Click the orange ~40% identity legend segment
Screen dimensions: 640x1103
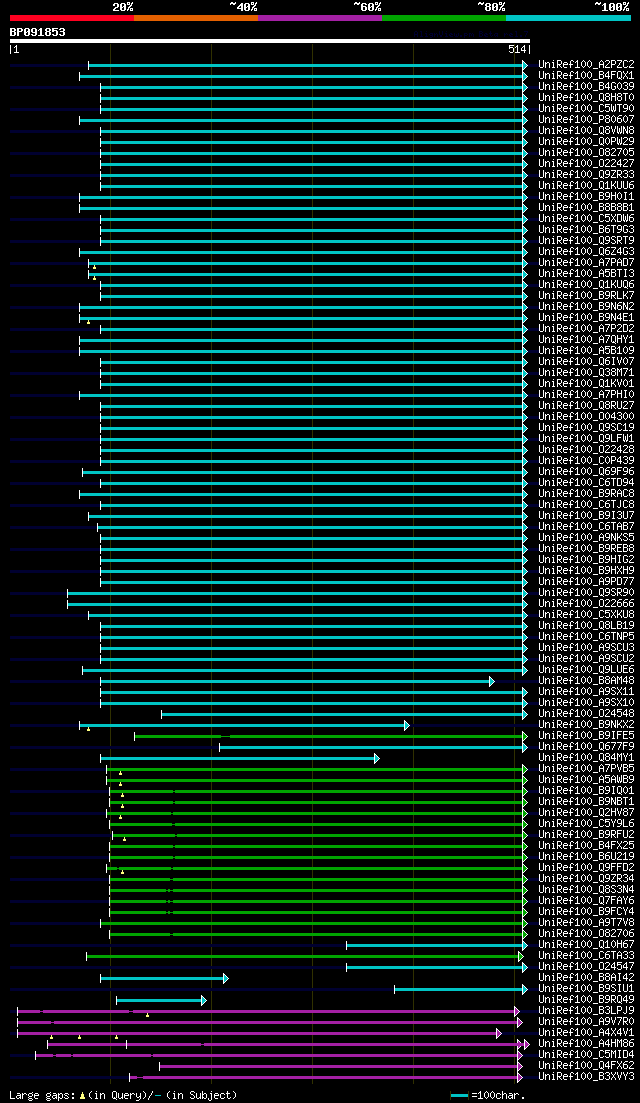196,18
